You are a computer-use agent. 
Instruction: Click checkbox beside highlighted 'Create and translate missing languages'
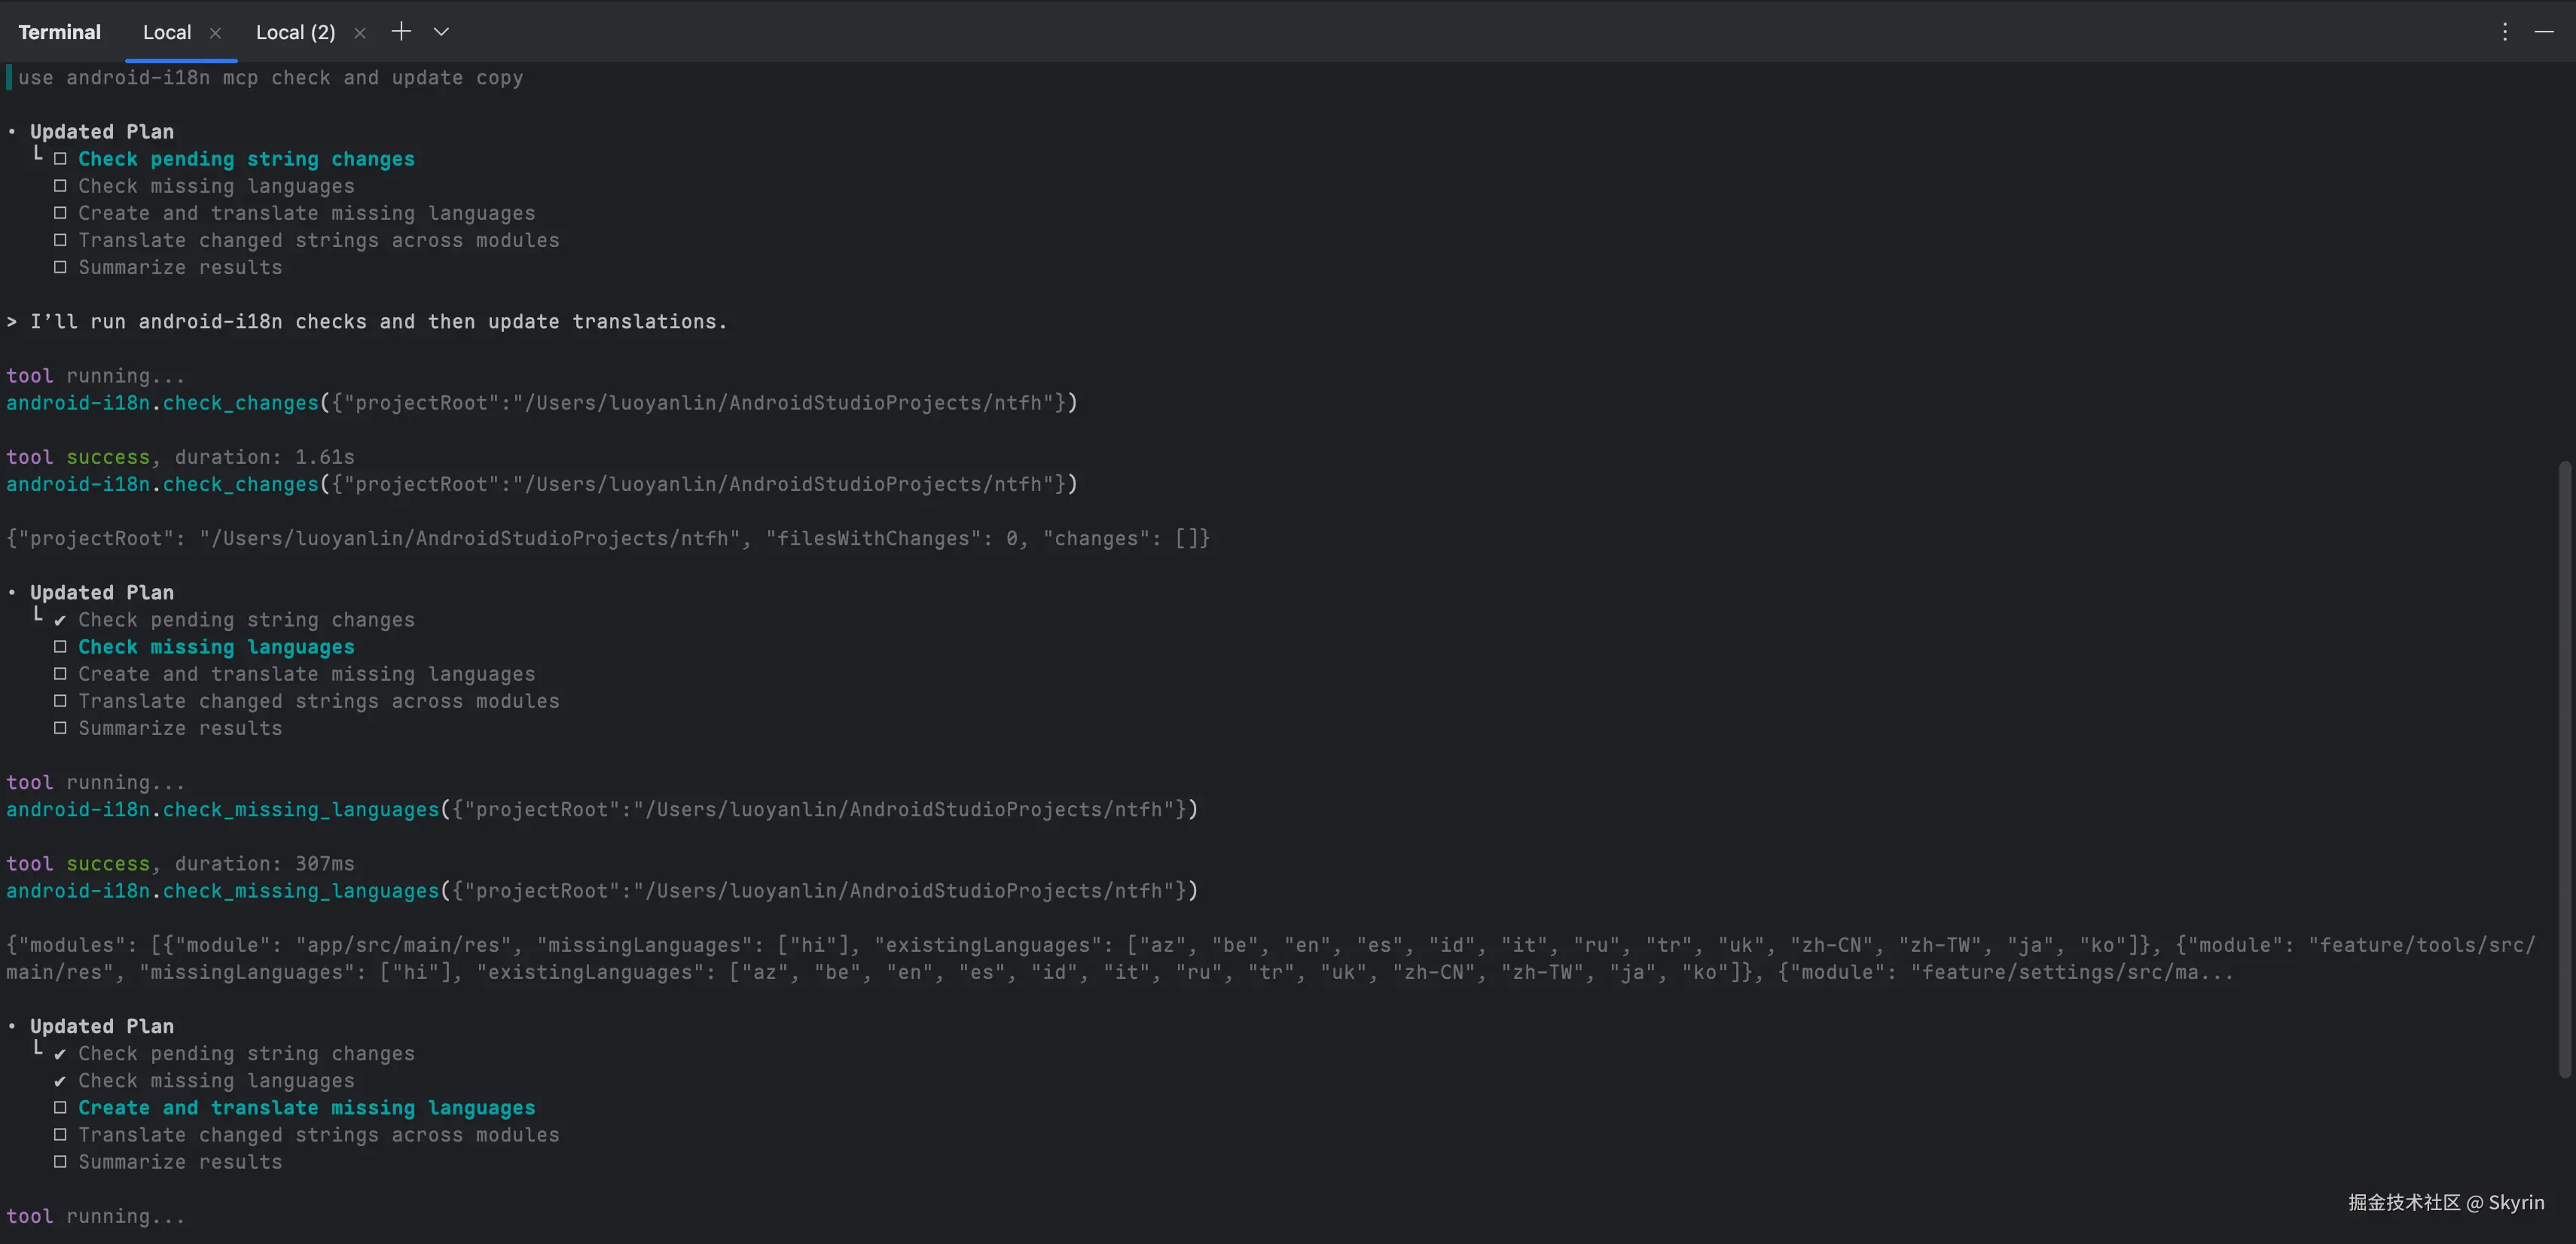tap(60, 1108)
